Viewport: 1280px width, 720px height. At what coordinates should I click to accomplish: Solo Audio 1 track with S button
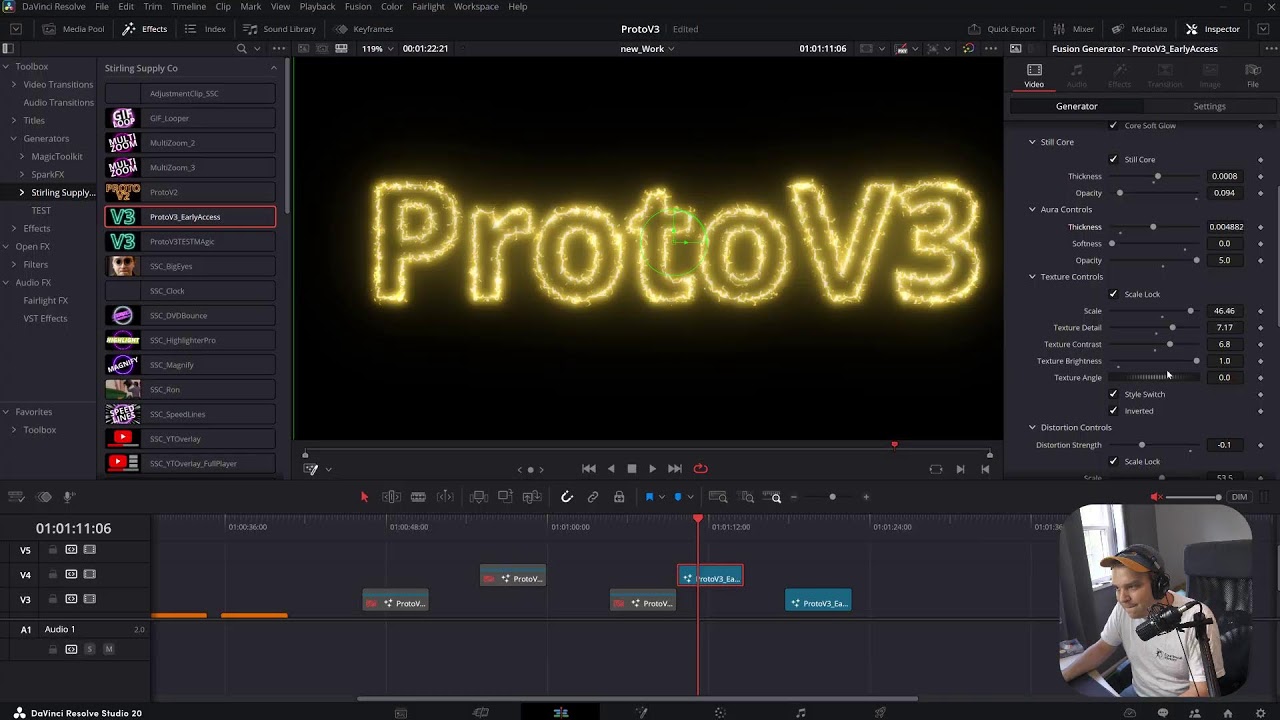click(89, 649)
